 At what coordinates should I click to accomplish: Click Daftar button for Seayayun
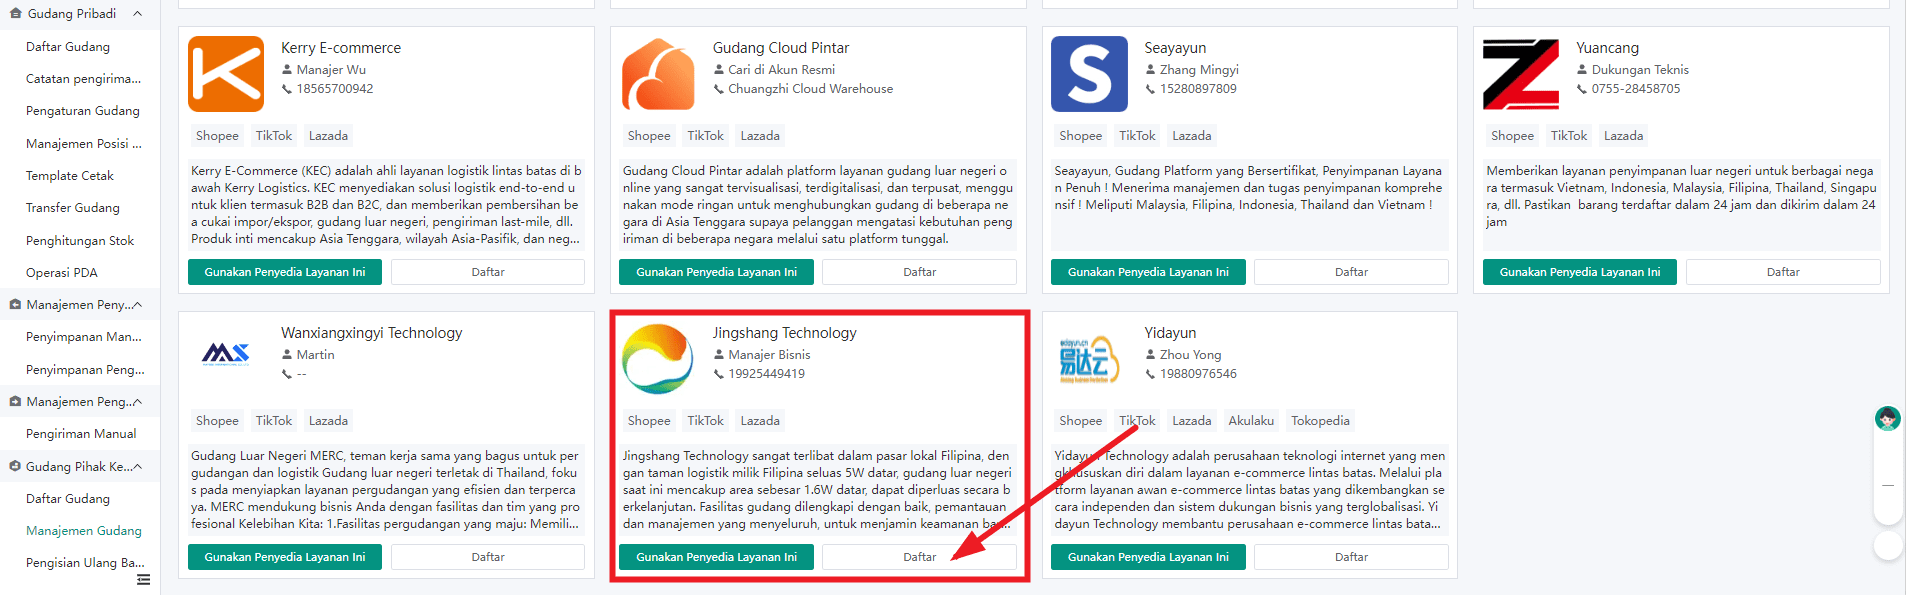click(x=1351, y=272)
